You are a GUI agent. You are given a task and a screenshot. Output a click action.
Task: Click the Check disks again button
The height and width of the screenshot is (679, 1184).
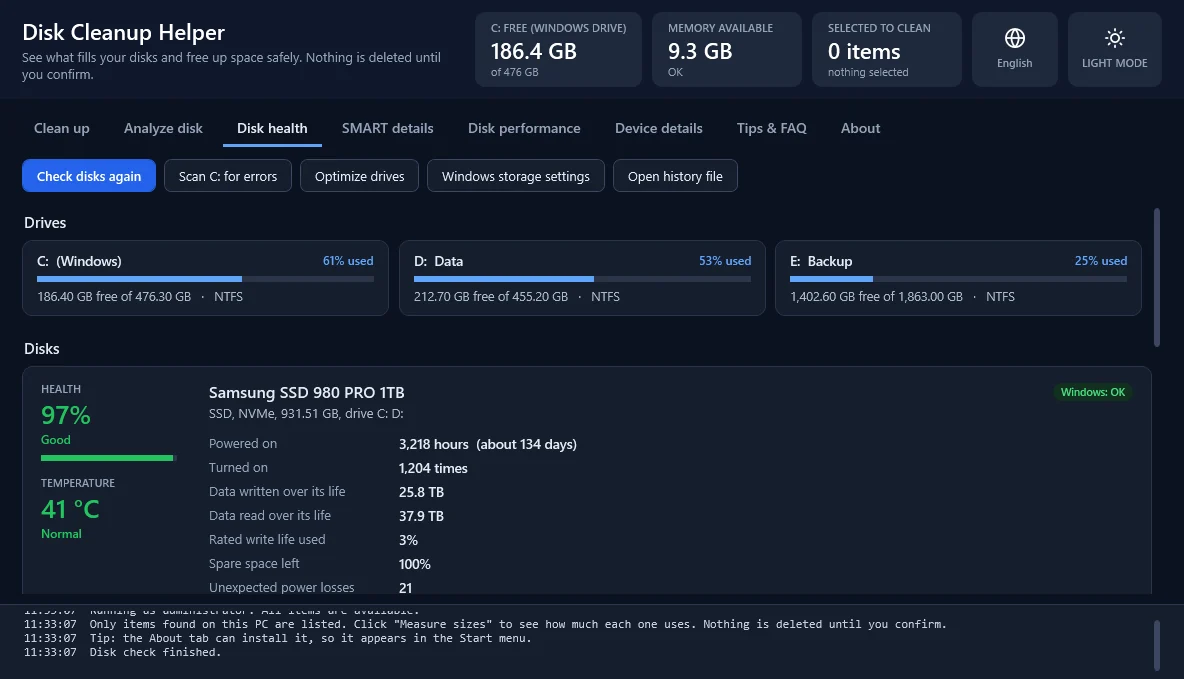(x=89, y=176)
